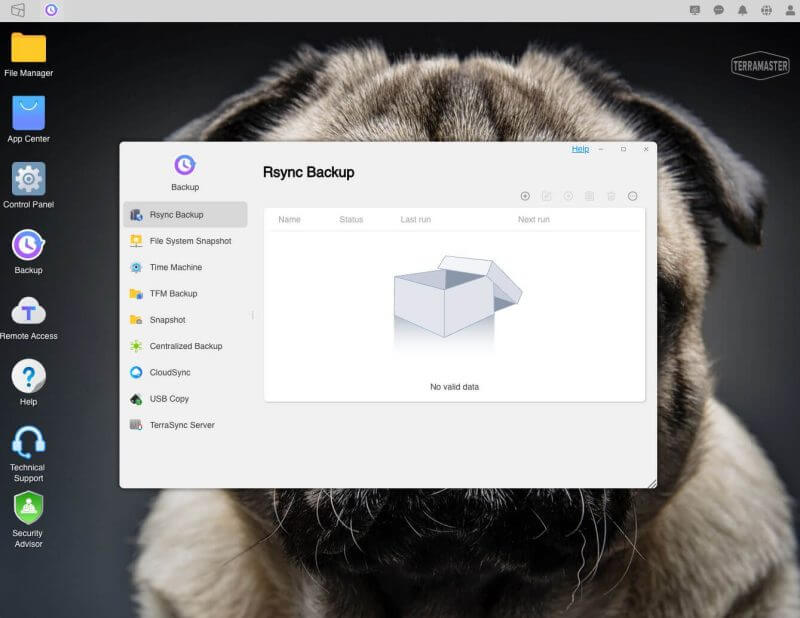Open the File Manager desktop icon

coord(29,48)
